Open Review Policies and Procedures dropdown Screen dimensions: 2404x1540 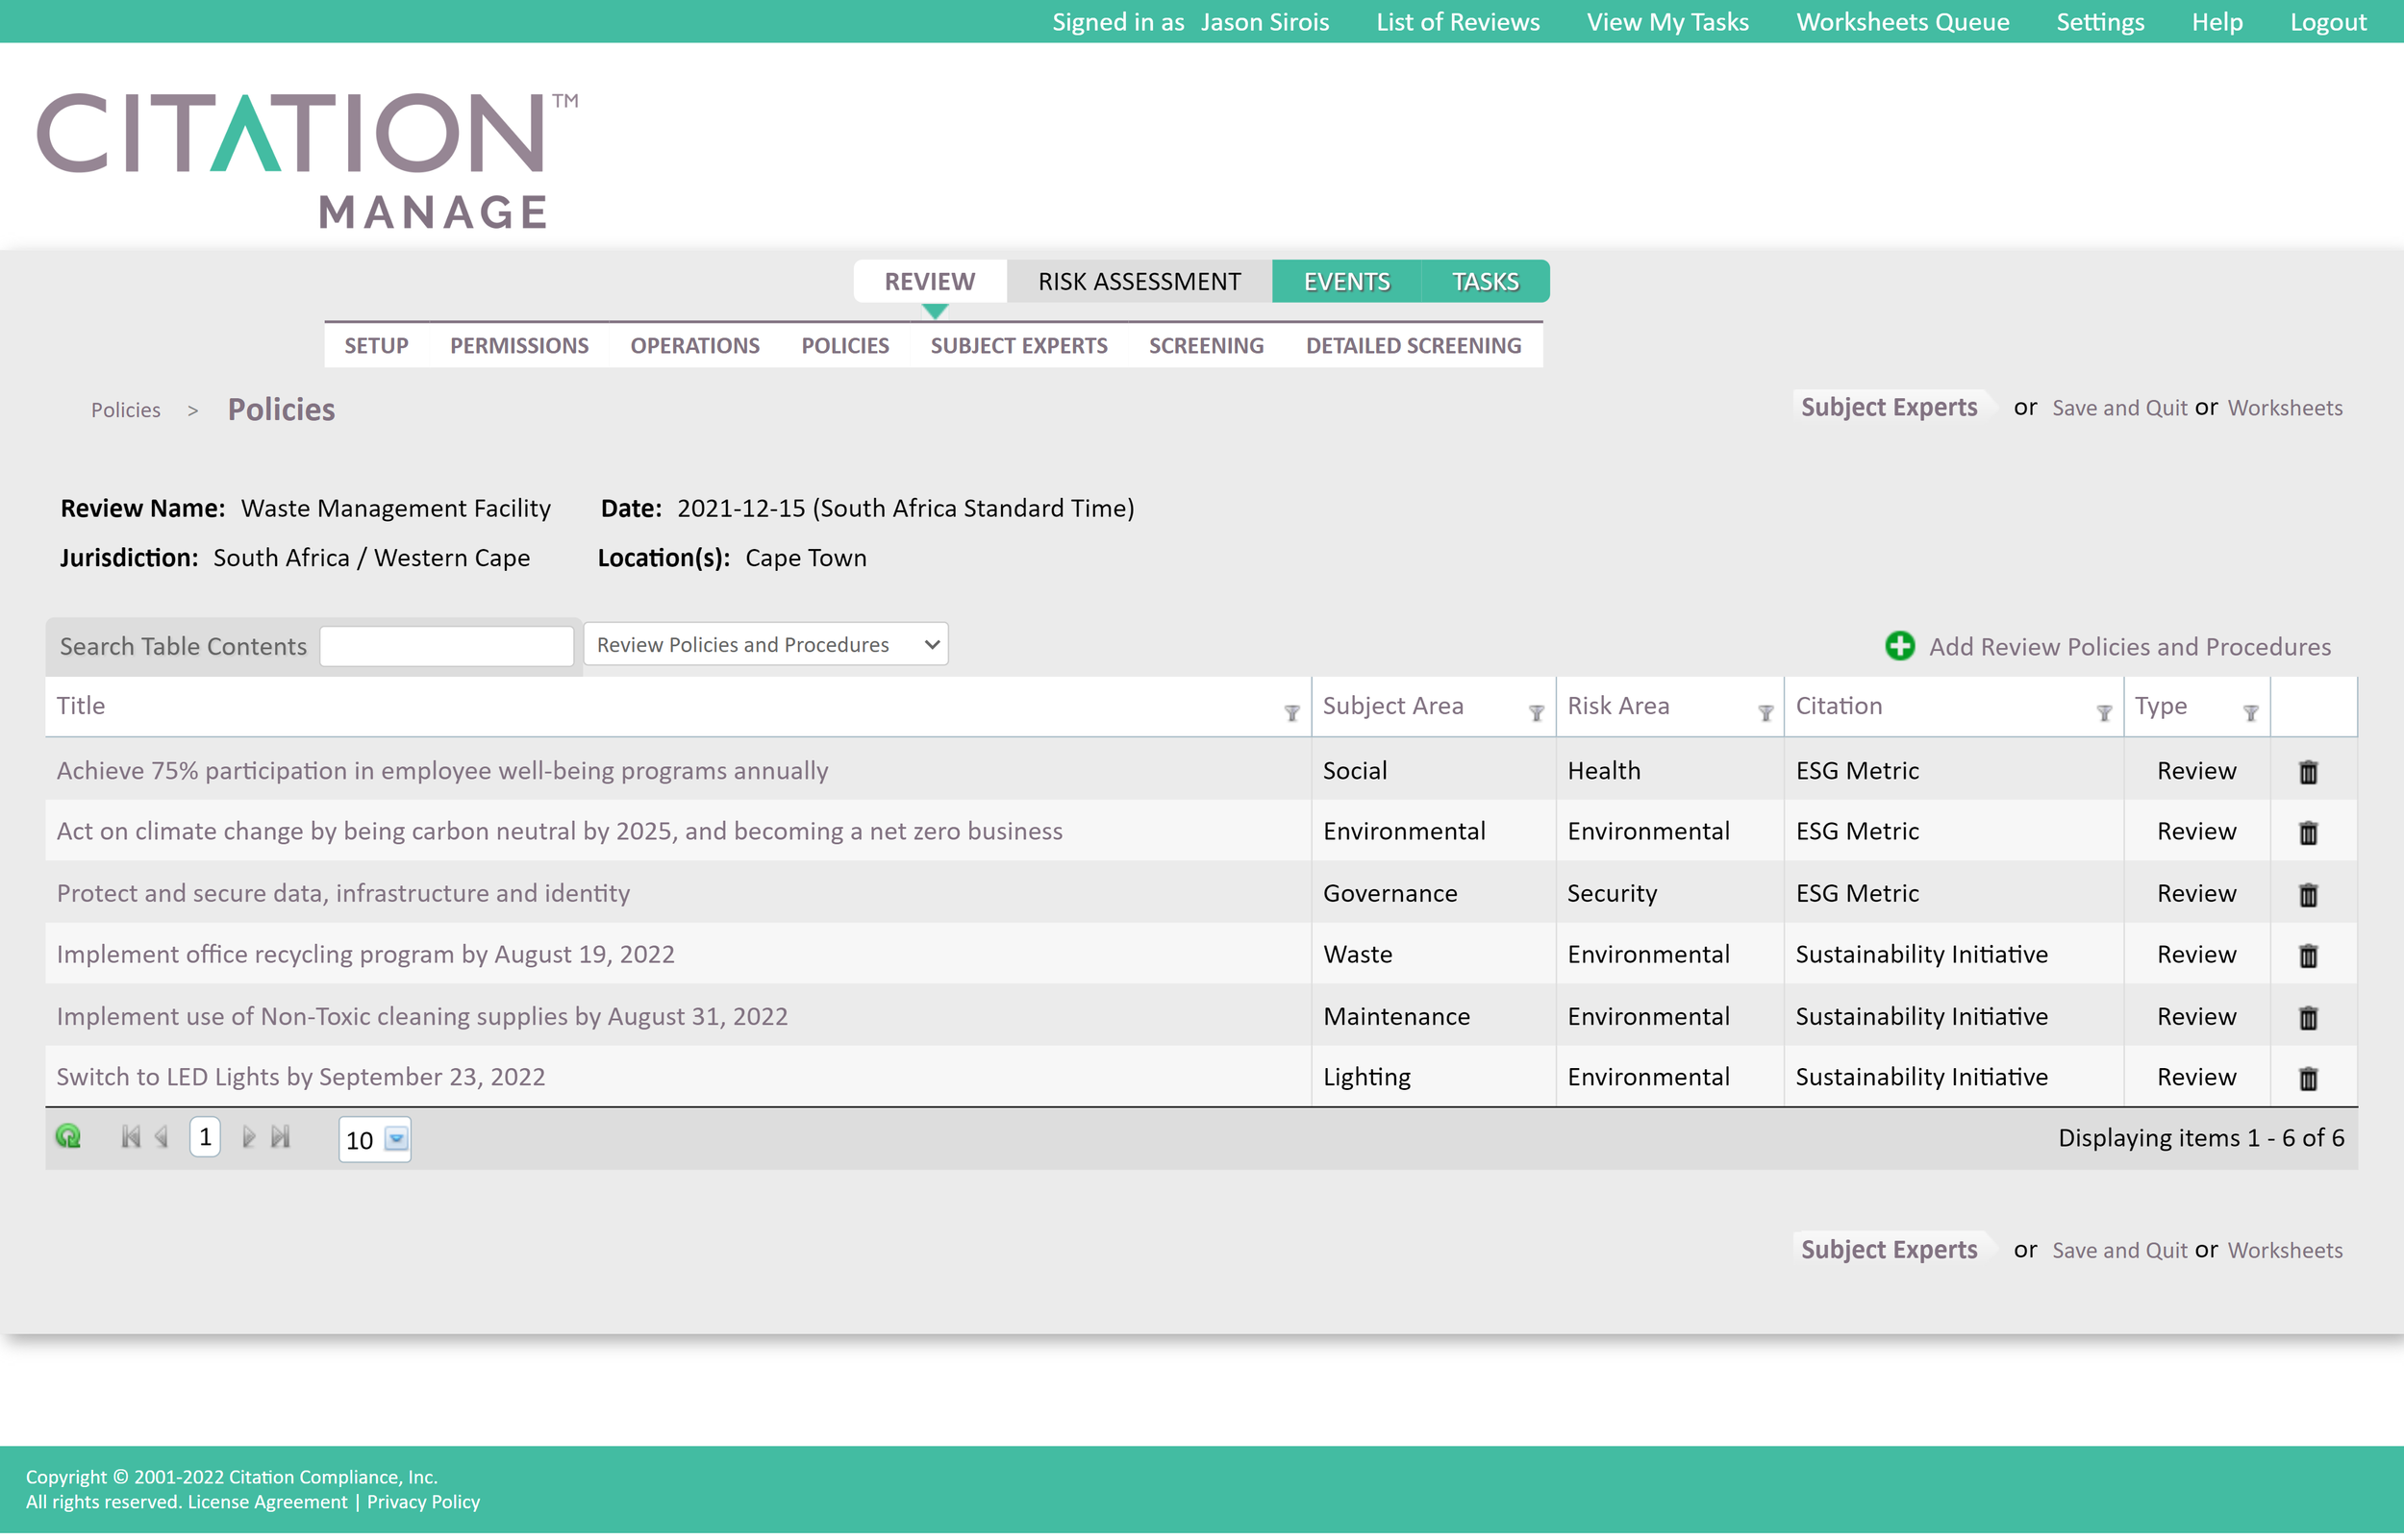click(x=766, y=645)
